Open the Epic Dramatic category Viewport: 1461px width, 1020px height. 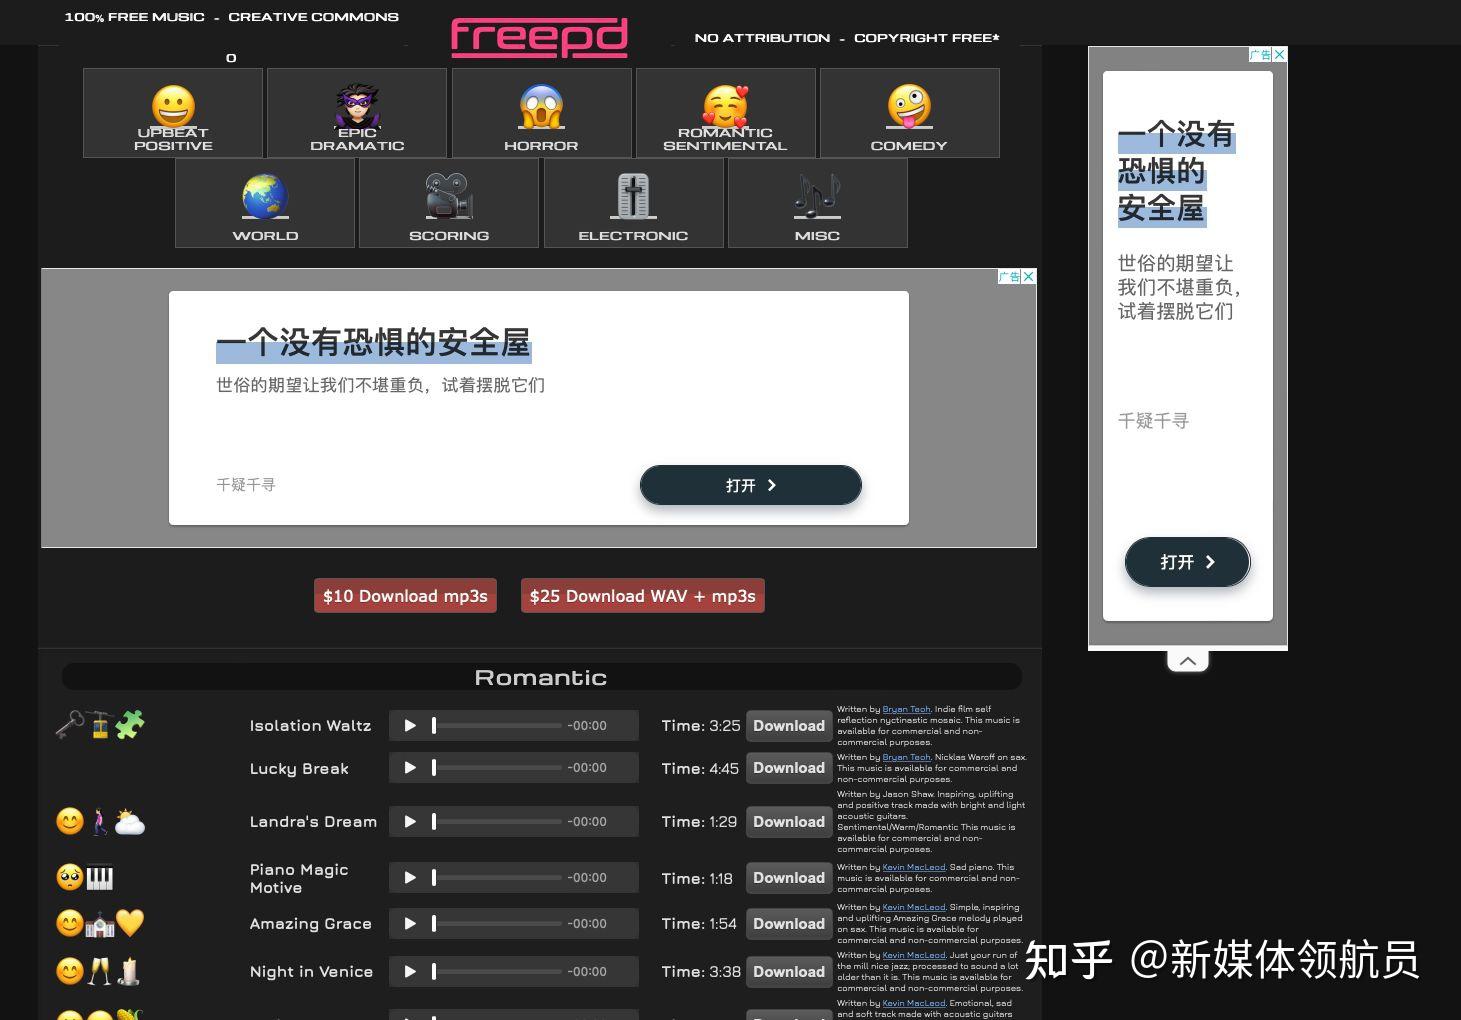(357, 113)
